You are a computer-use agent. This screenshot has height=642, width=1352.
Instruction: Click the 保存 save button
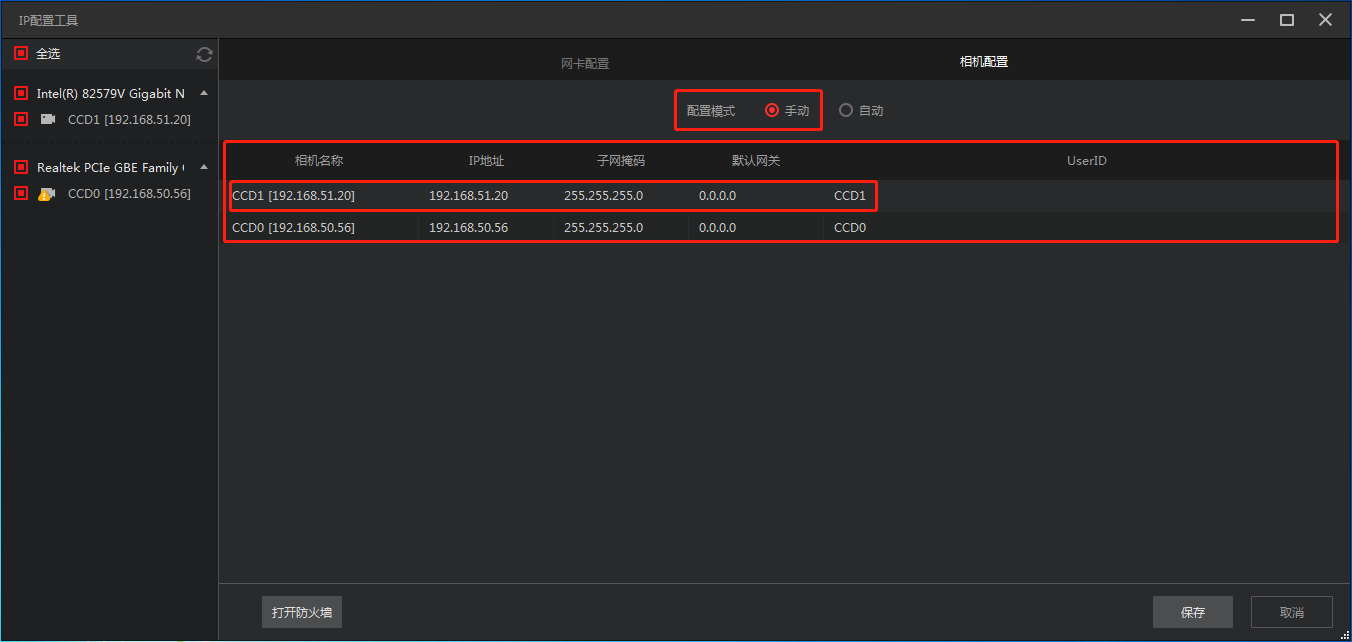[x=1192, y=612]
